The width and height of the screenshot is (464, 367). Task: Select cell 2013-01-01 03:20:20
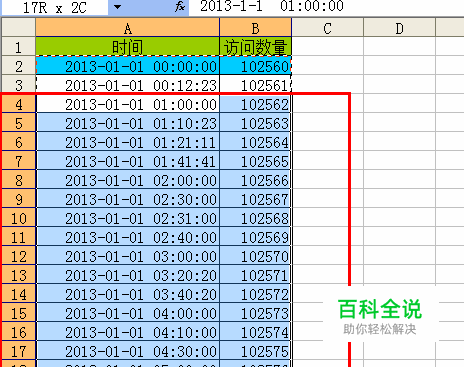[x=128, y=275]
